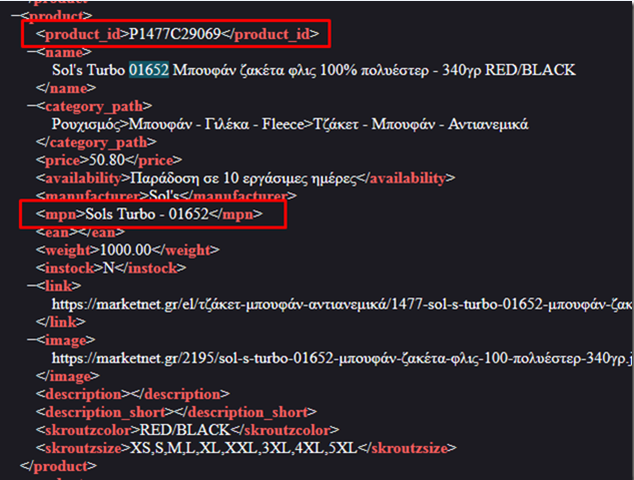Click the opening skroutzsize tag

83,448
